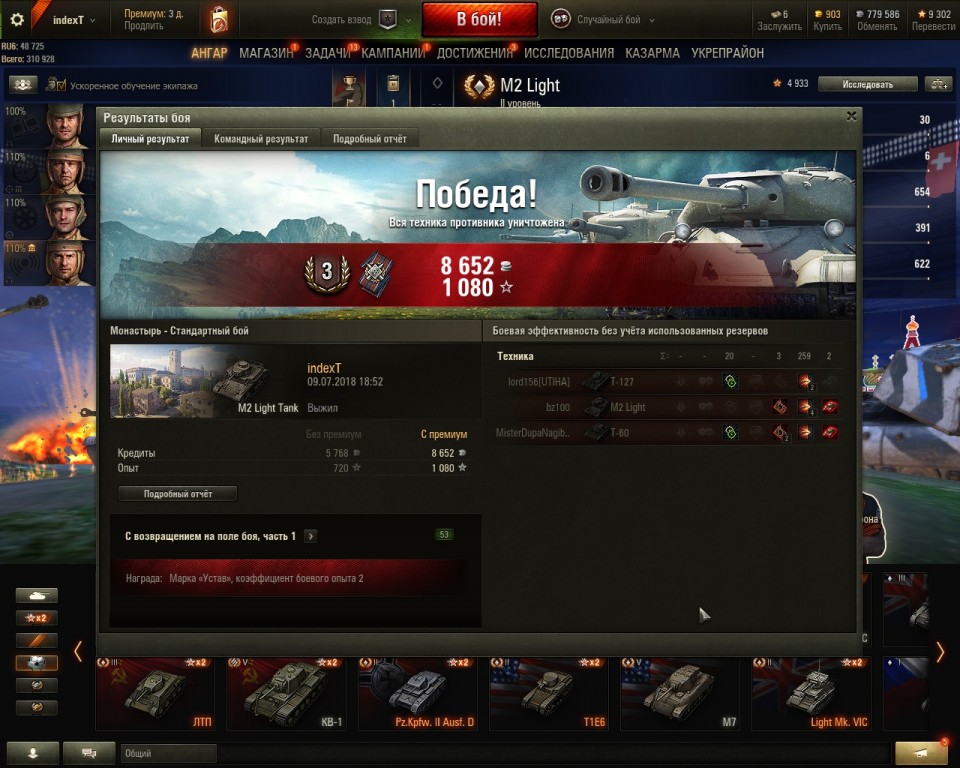This screenshot has height=768, width=960.
Task: Open notifications icon at bottom right
Action: coord(921,753)
